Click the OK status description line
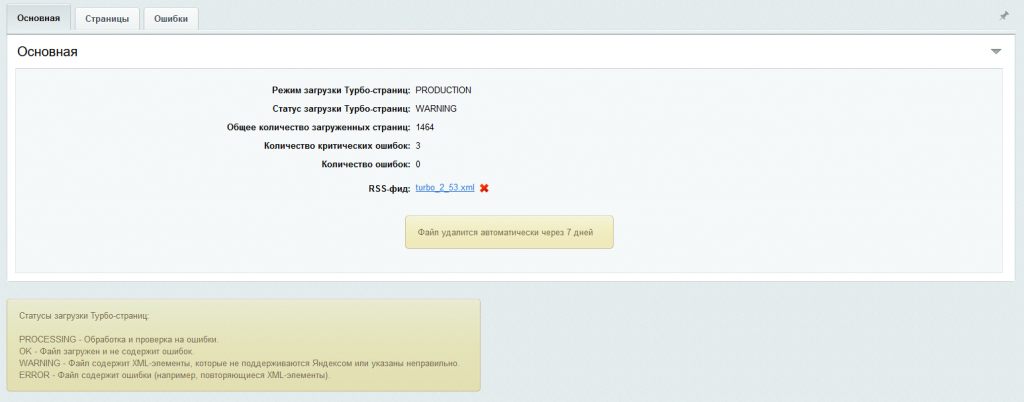 (x=105, y=351)
